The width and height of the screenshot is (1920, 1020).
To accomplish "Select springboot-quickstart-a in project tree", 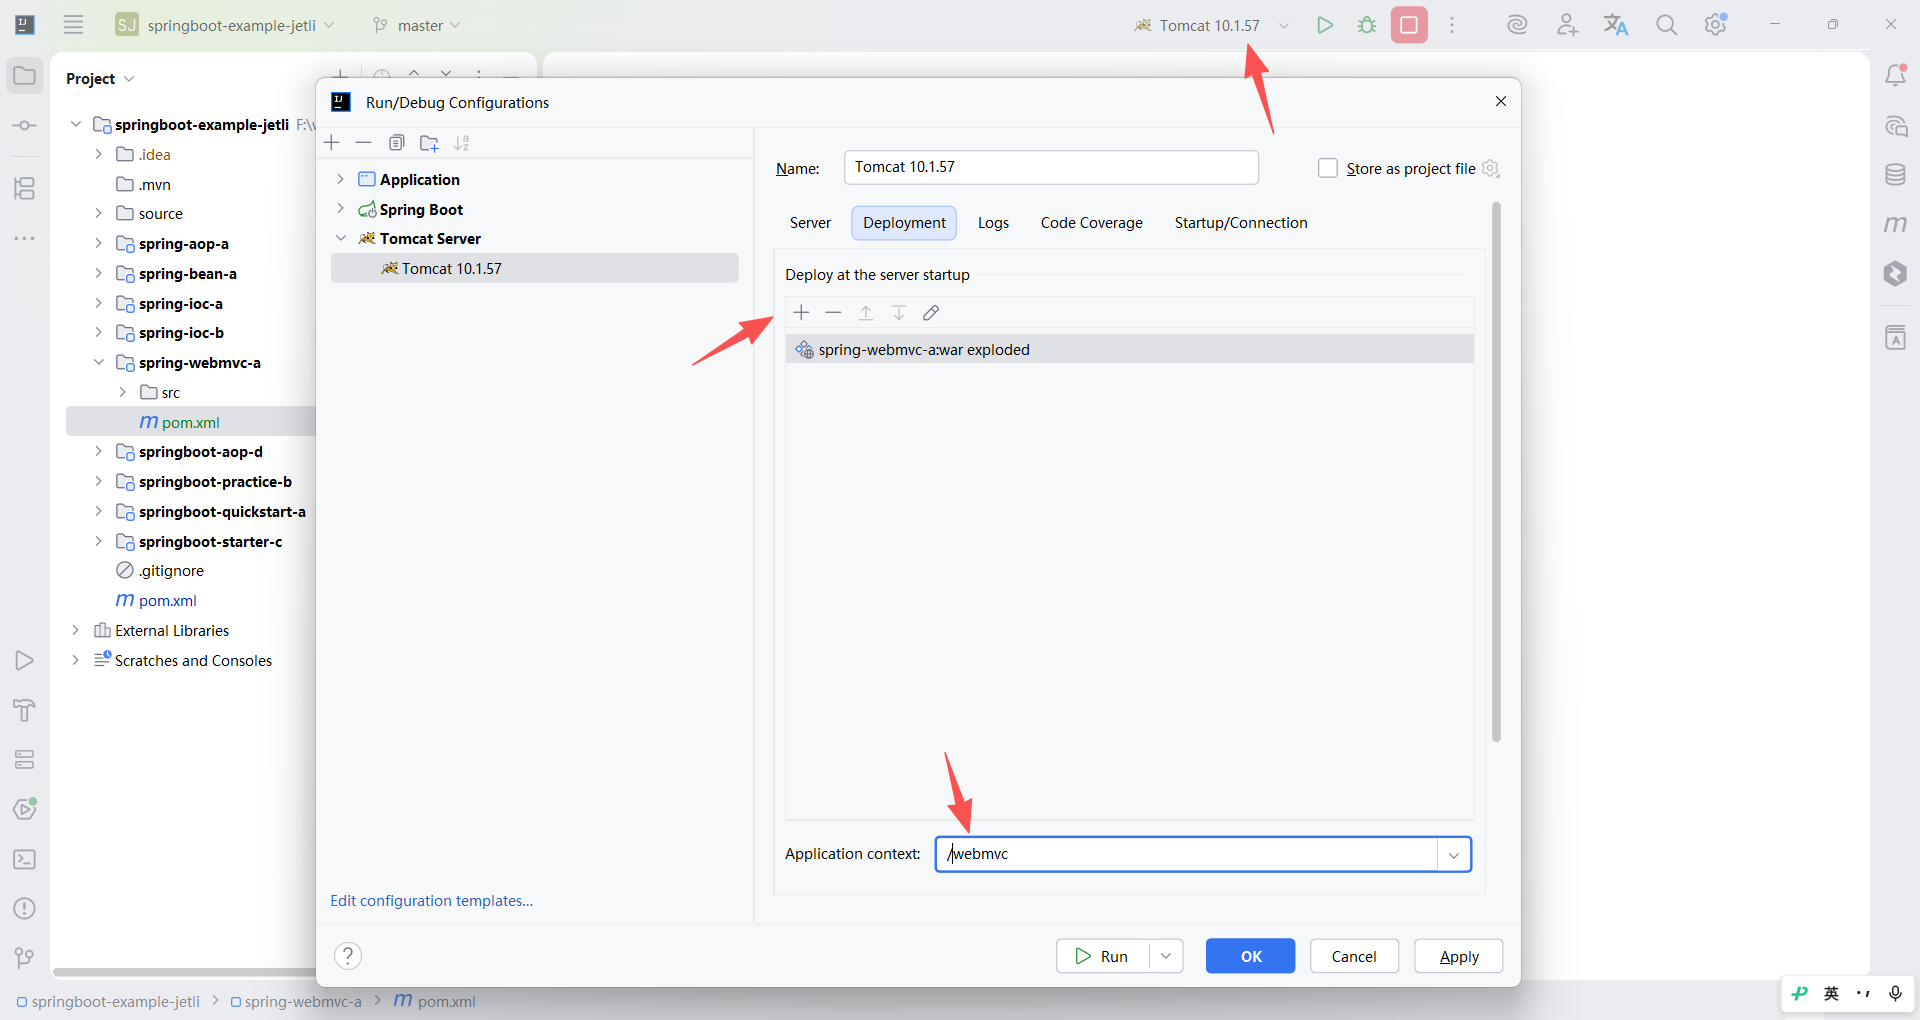I will coord(222,511).
